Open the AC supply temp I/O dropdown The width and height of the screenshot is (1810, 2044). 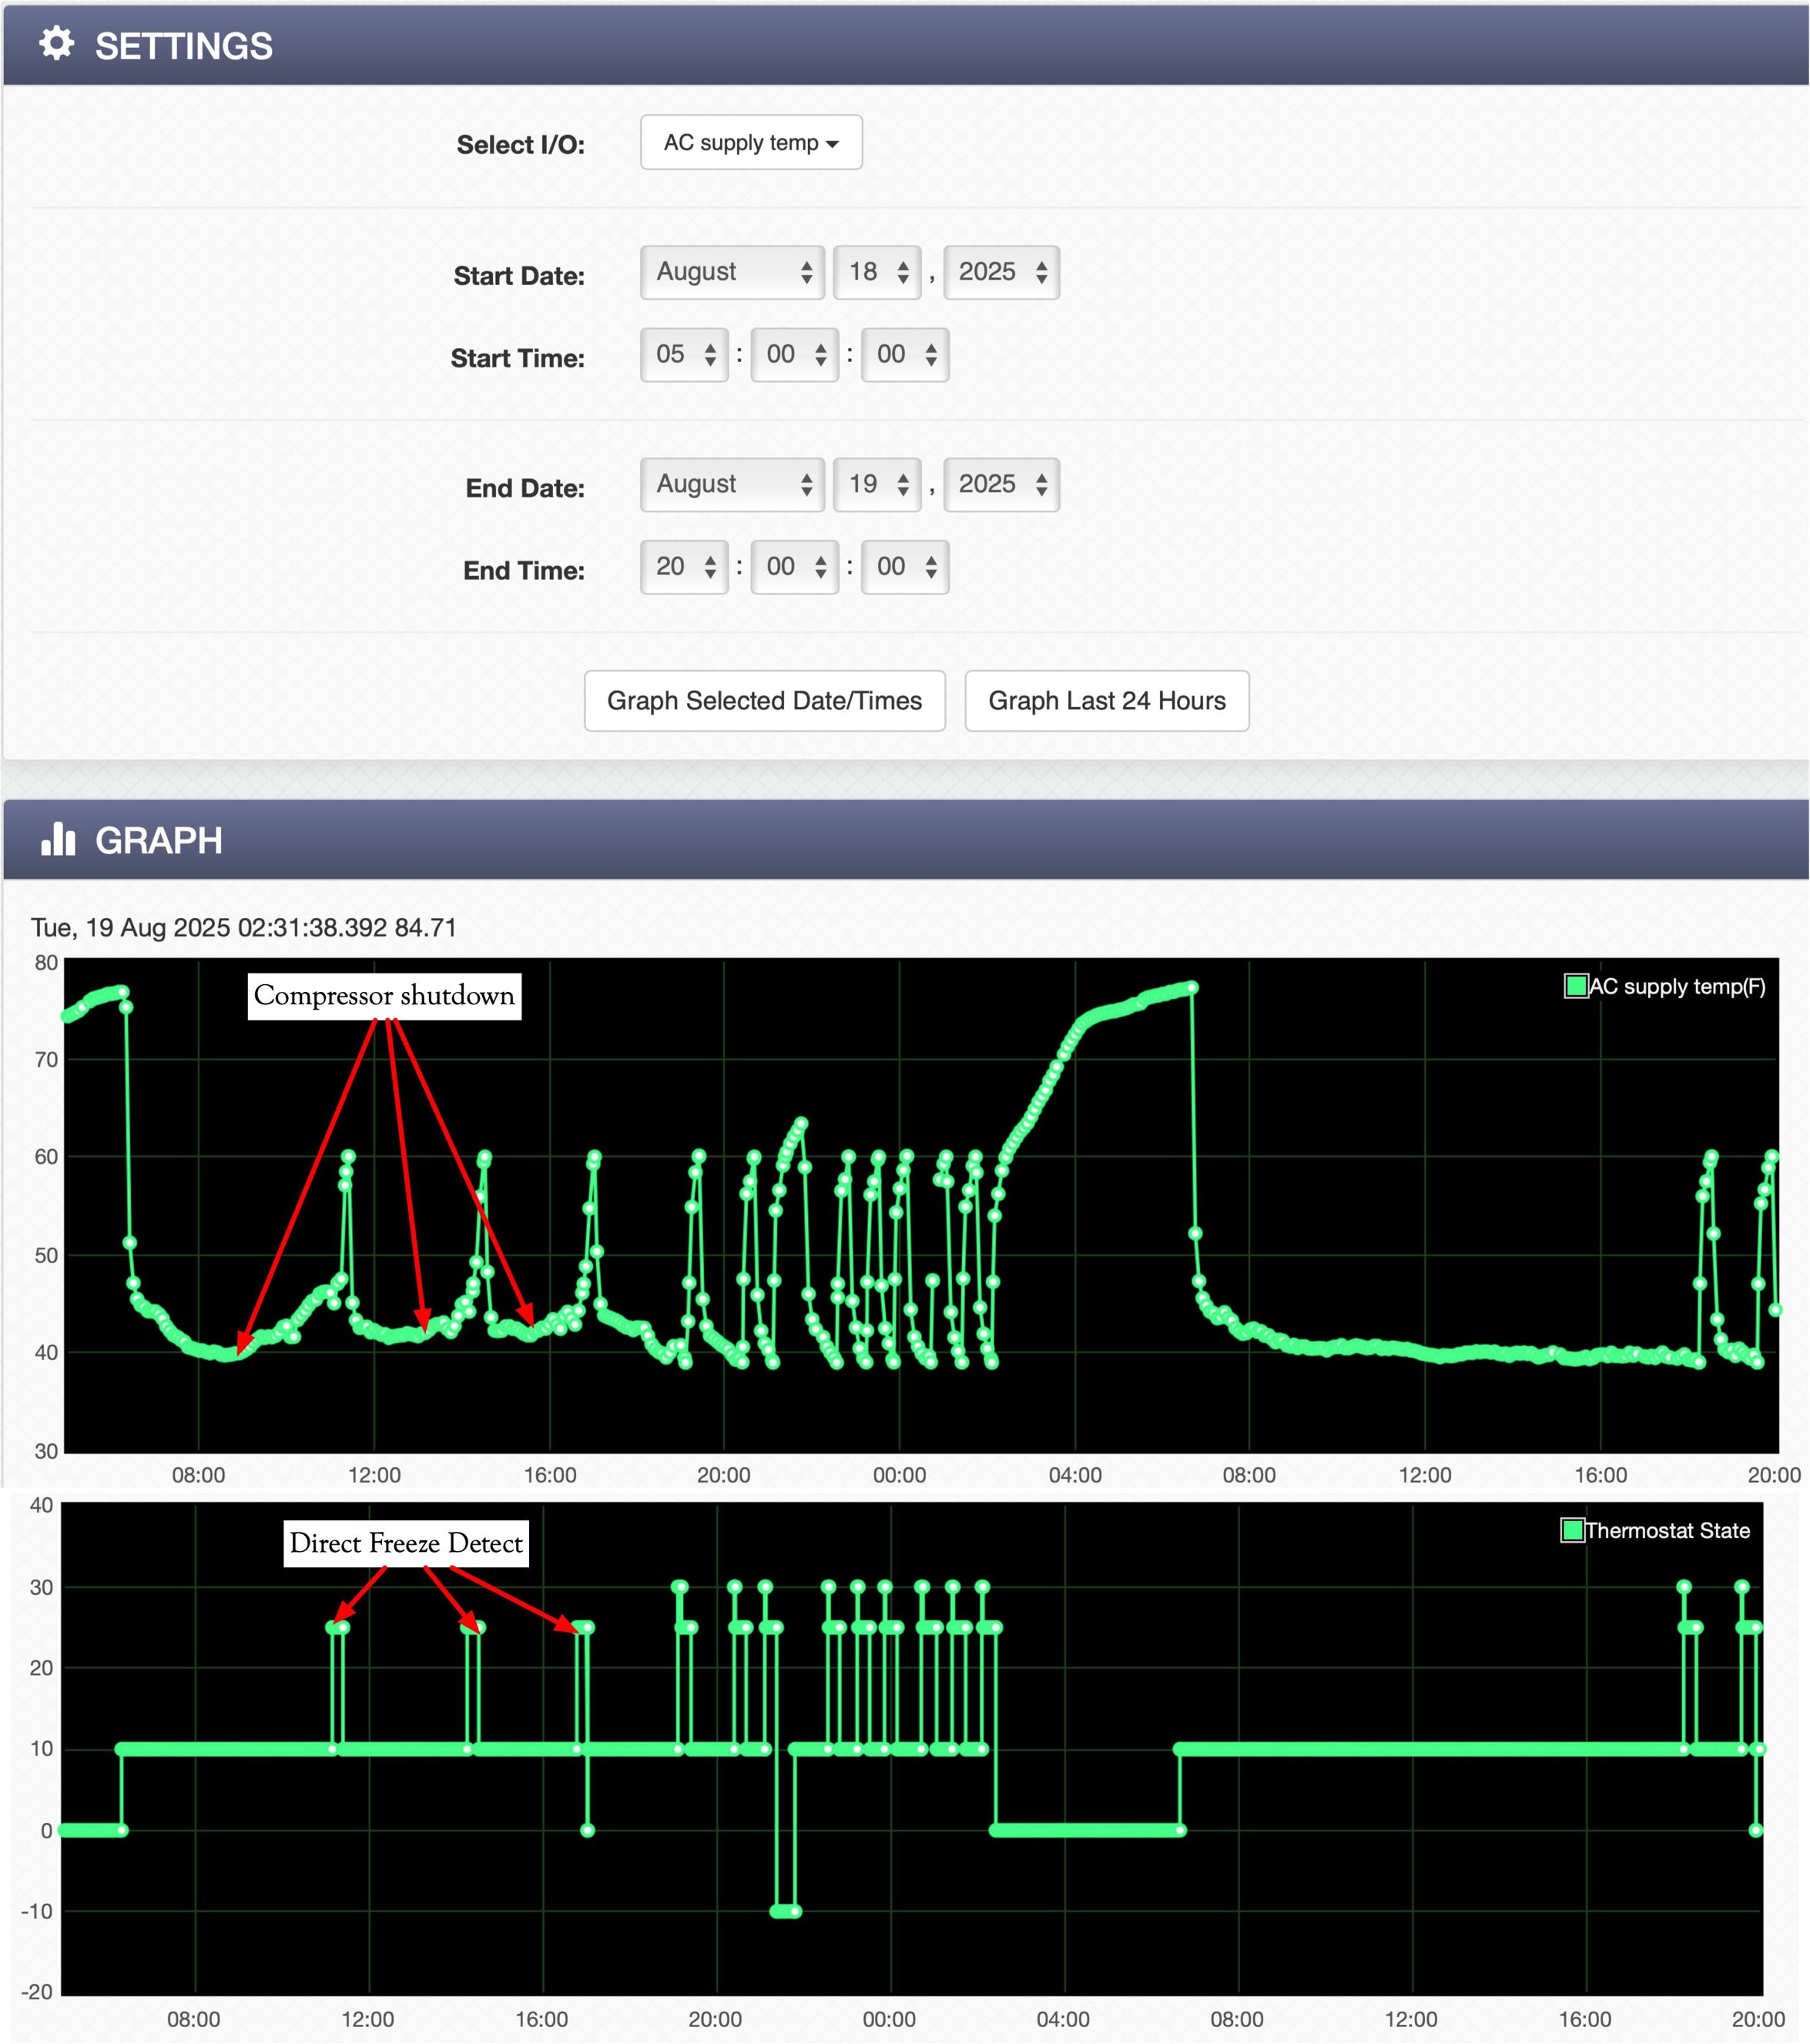point(751,143)
